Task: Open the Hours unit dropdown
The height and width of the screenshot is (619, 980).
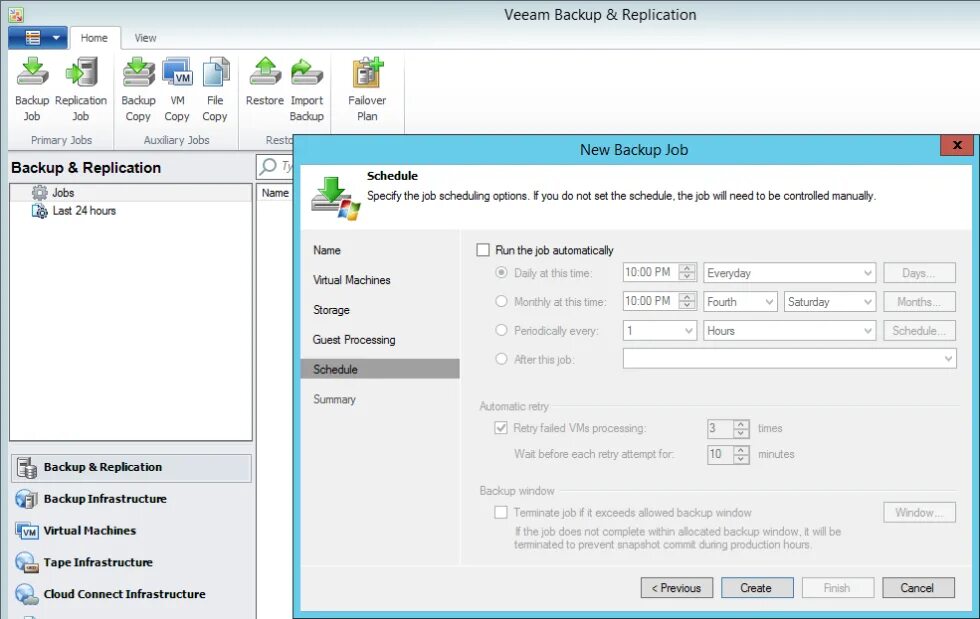Action: tap(789, 331)
